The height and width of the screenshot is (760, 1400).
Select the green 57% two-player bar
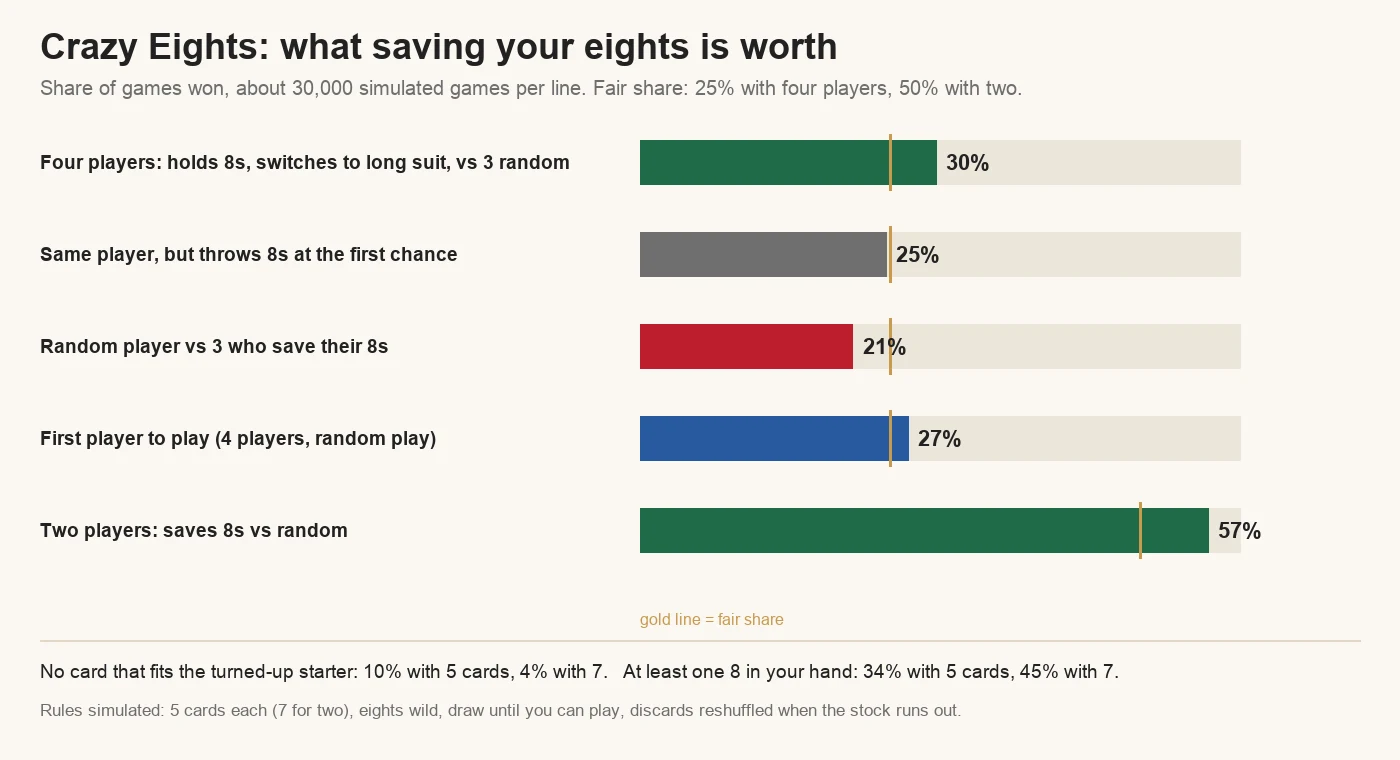tap(924, 530)
